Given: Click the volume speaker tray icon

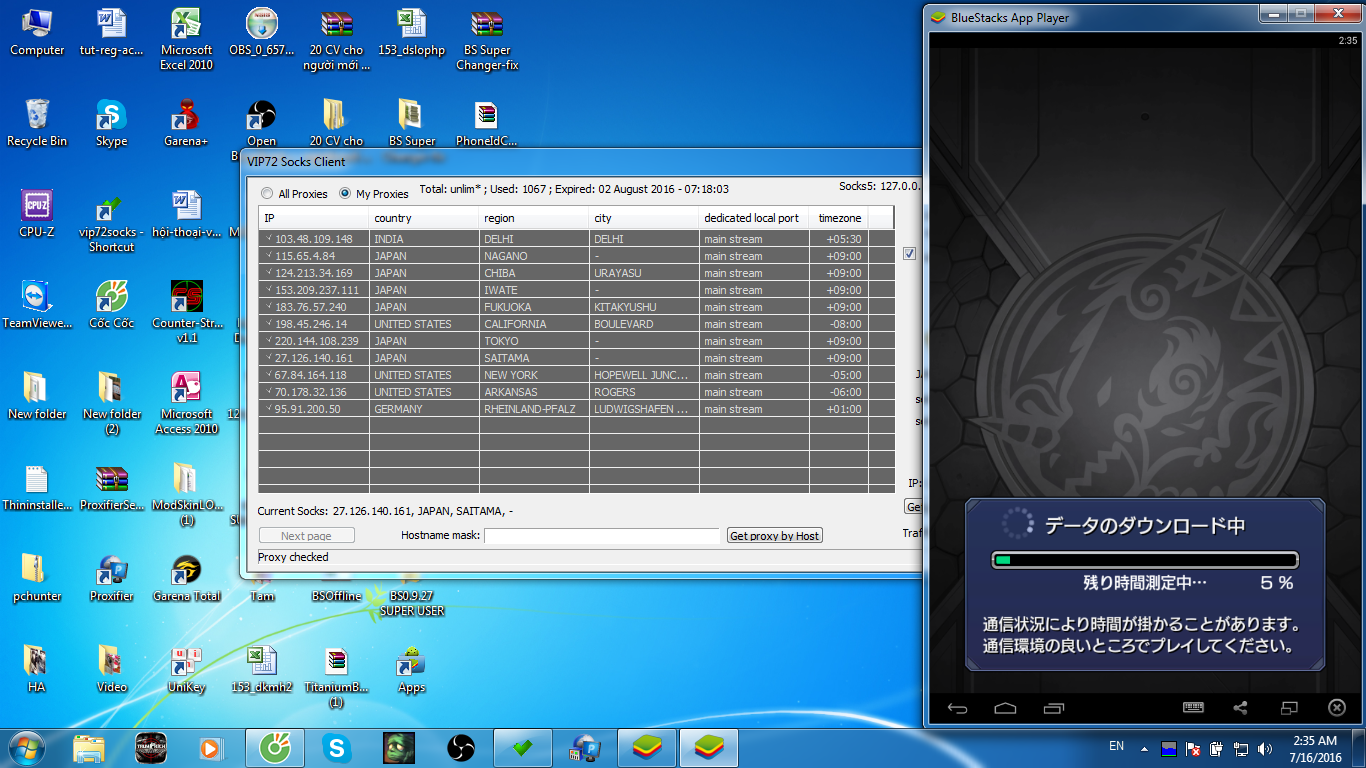Looking at the screenshot, I should click(1264, 748).
